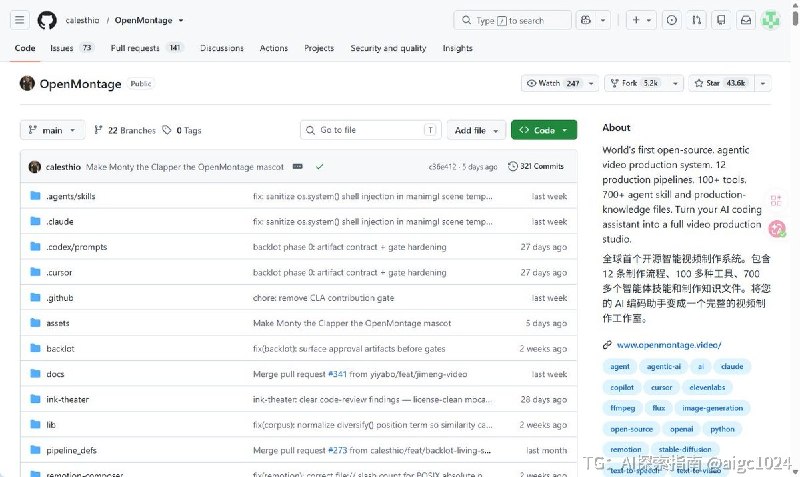
Task: Open the Actions tab
Action: tap(273, 48)
